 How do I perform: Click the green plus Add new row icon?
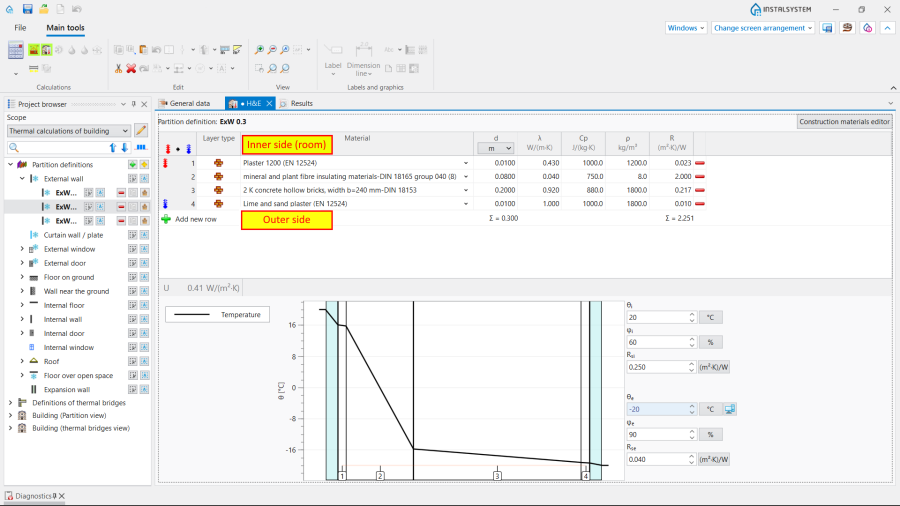(166, 218)
